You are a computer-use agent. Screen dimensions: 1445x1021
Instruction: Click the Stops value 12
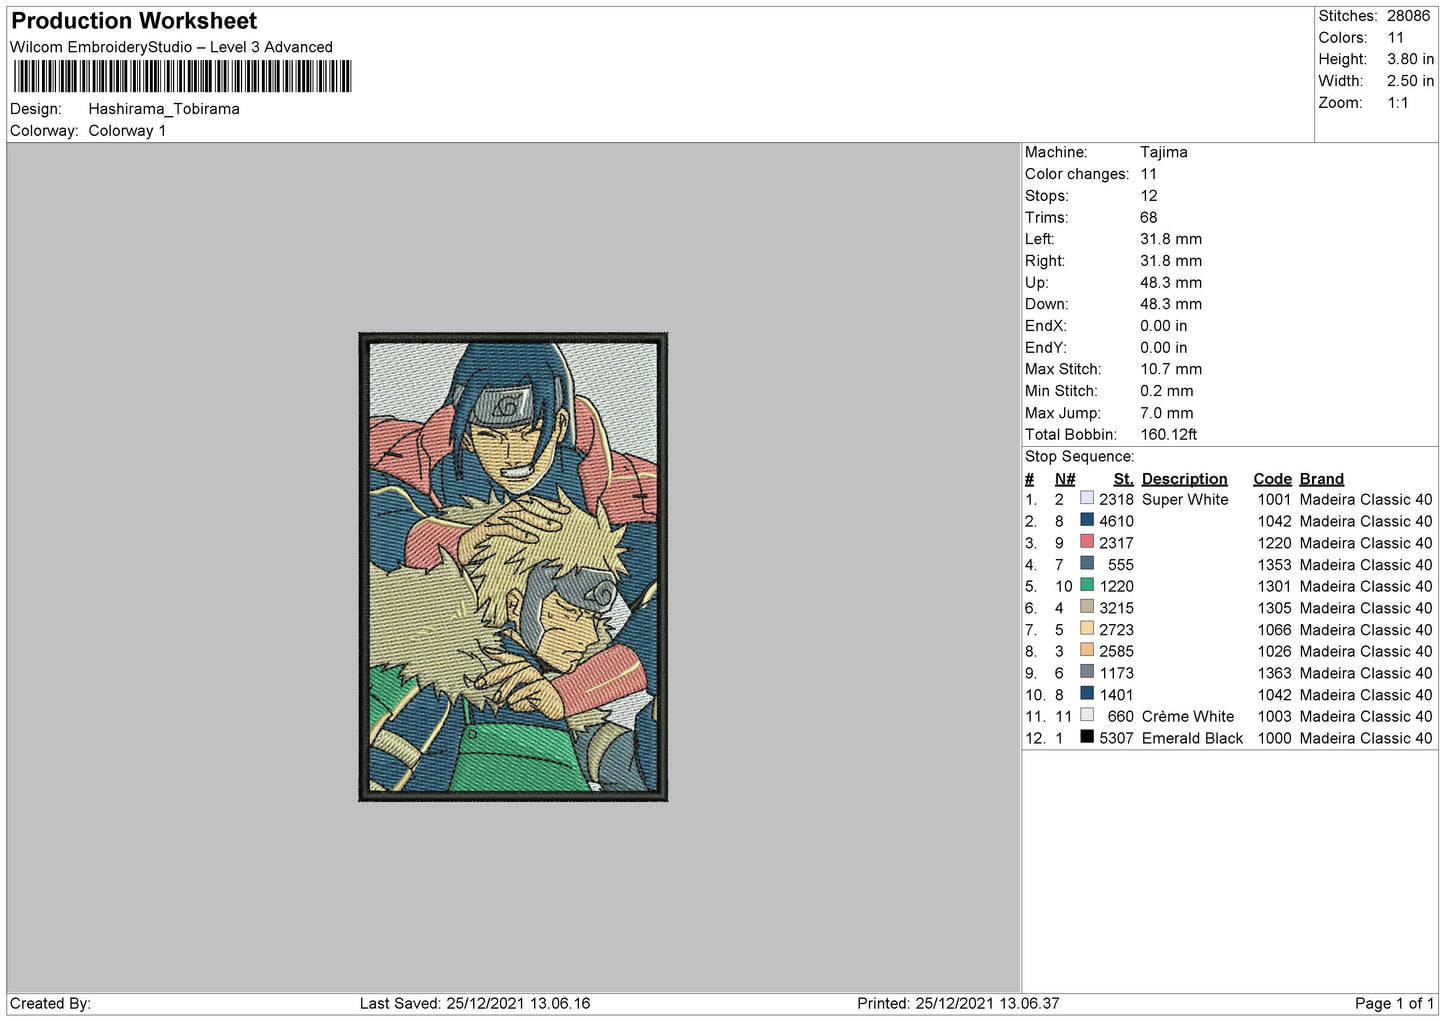[x=1149, y=196]
